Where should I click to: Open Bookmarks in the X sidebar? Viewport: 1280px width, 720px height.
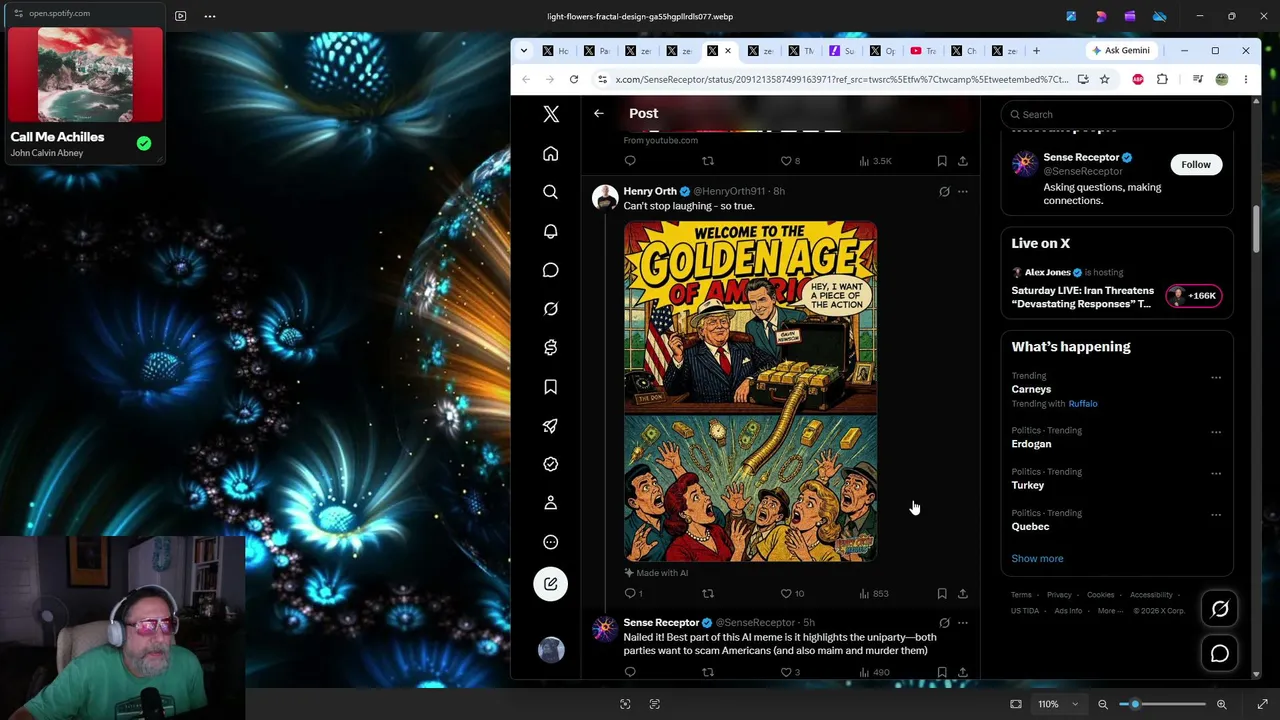pyautogui.click(x=551, y=387)
